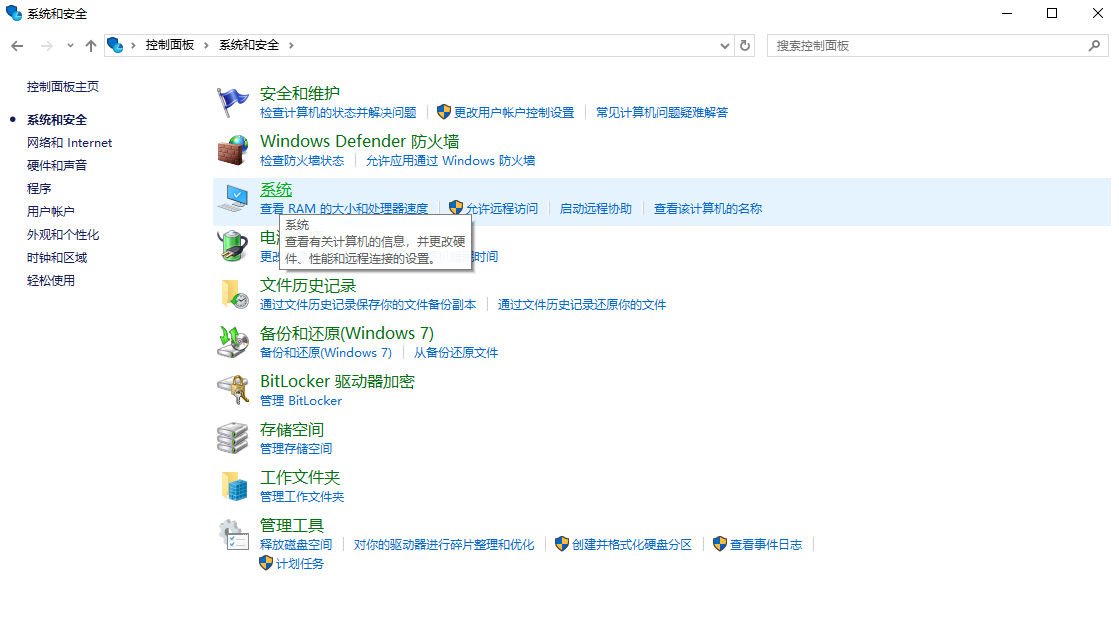Click the Backup and Restore (Windows 7) icon

coord(232,342)
